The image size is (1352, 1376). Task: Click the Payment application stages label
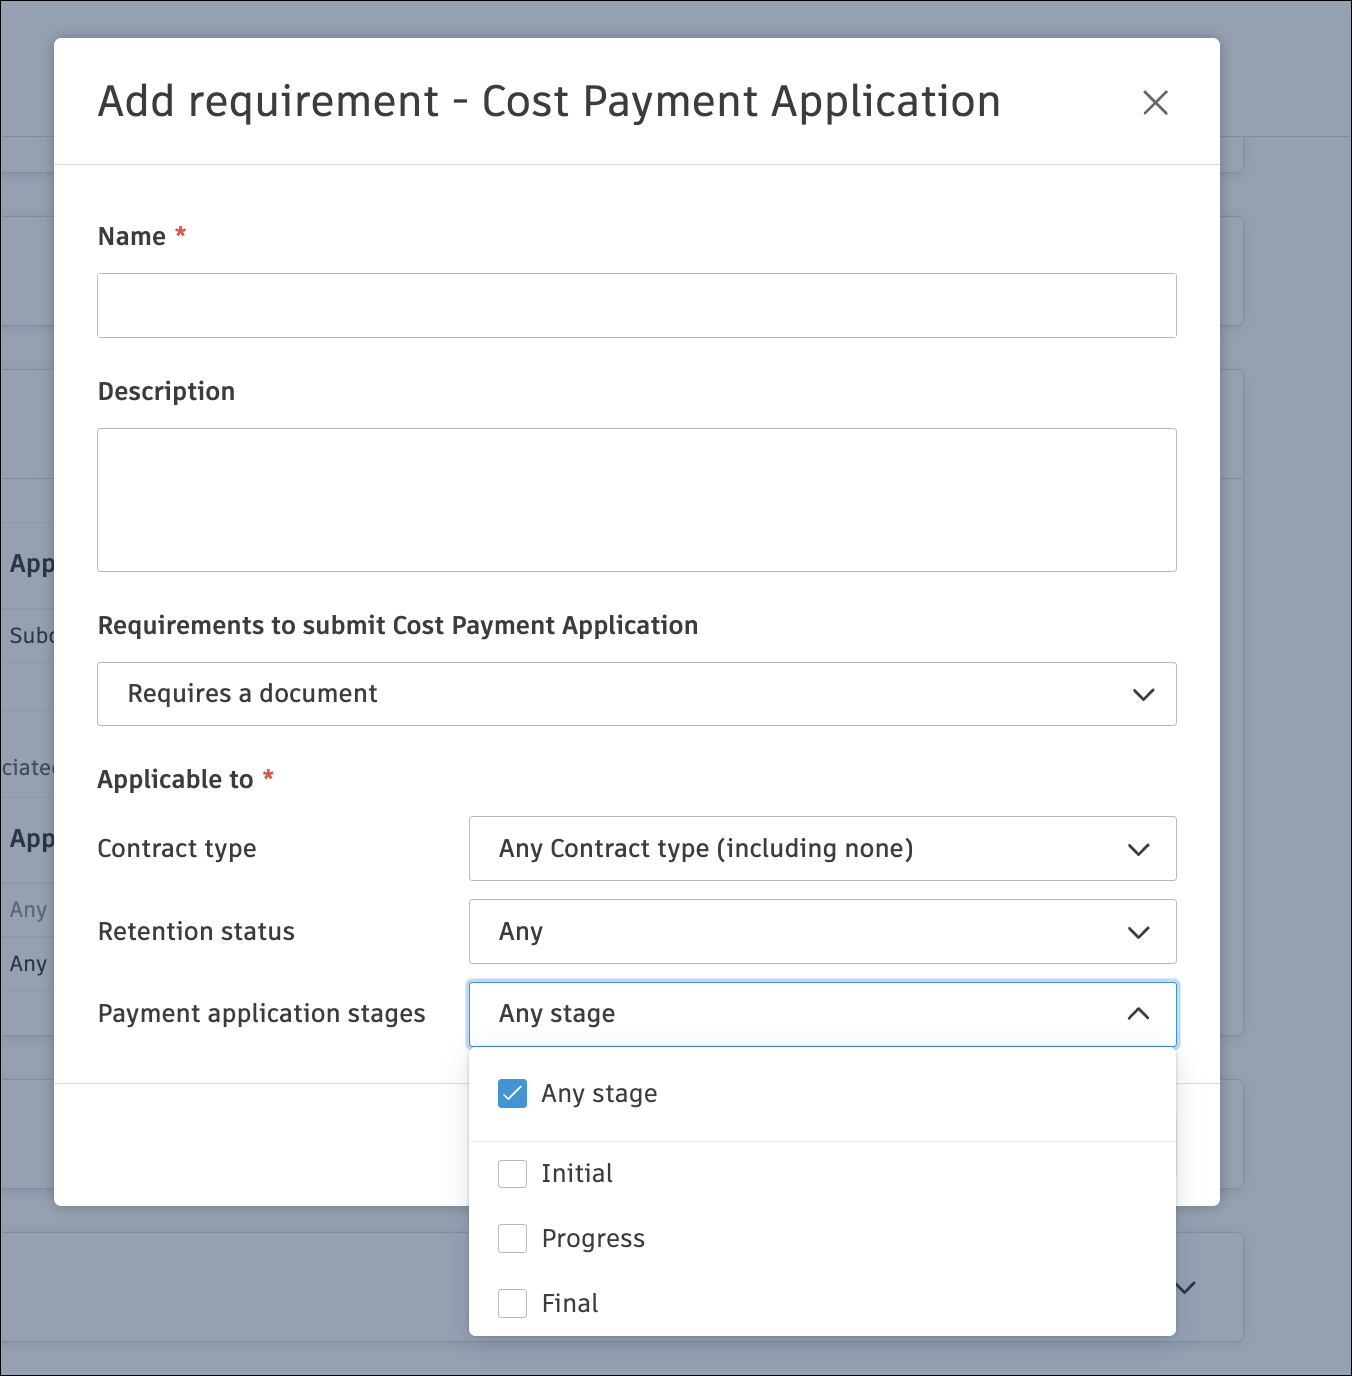click(x=261, y=1013)
